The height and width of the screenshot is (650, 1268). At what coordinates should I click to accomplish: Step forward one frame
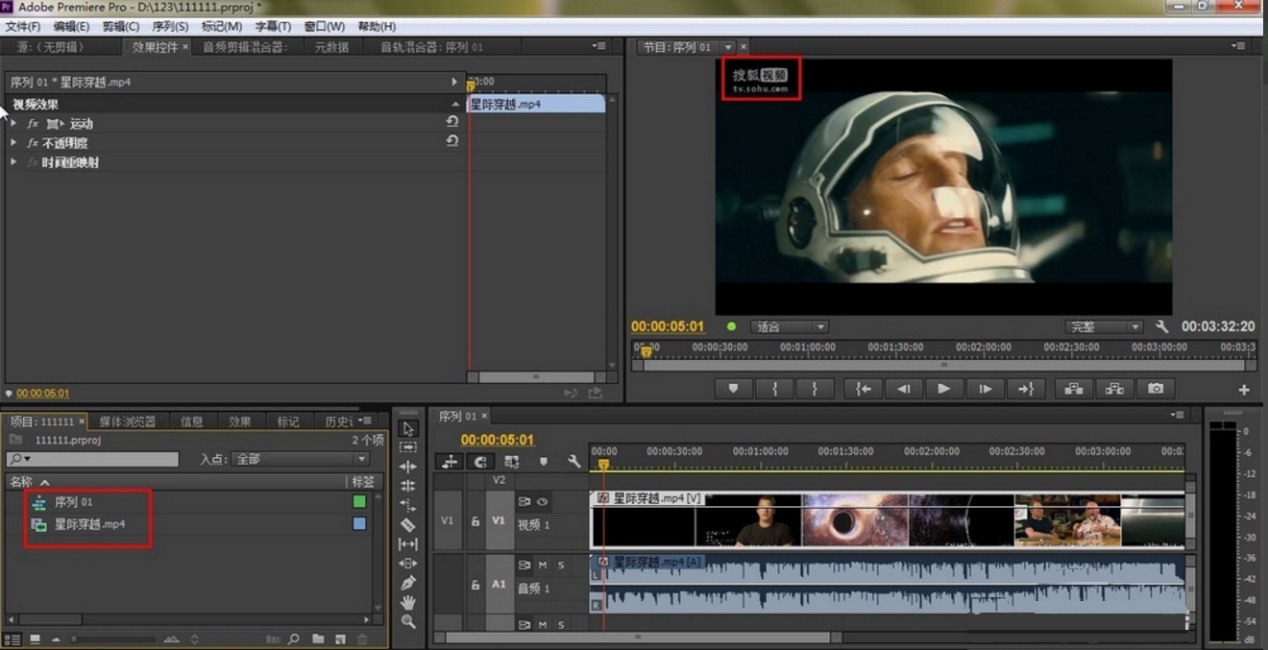(x=985, y=389)
